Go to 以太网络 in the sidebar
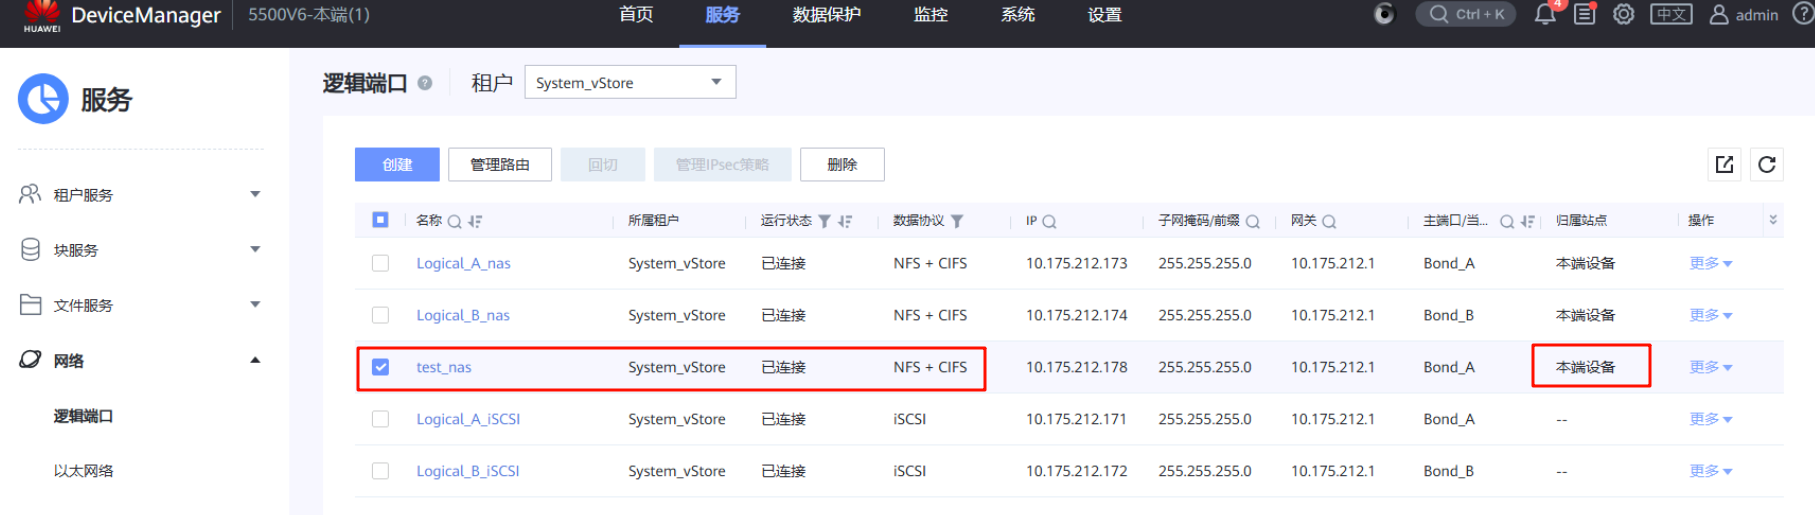Image resolution: width=1815 pixels, height=515 pixels. pyautogui.click(x=84, y=471)
